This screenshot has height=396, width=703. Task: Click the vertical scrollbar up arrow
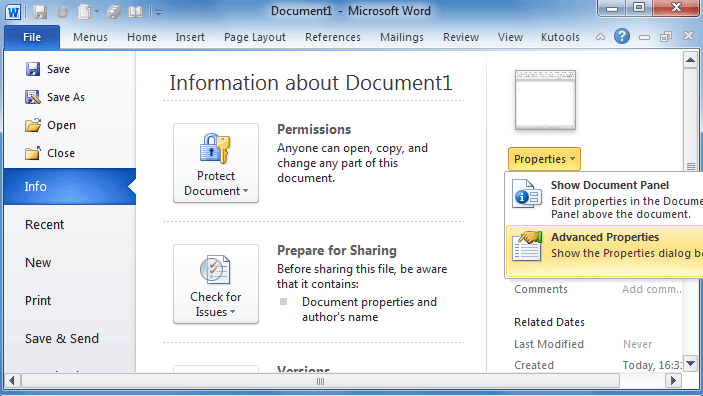[690, 60]
